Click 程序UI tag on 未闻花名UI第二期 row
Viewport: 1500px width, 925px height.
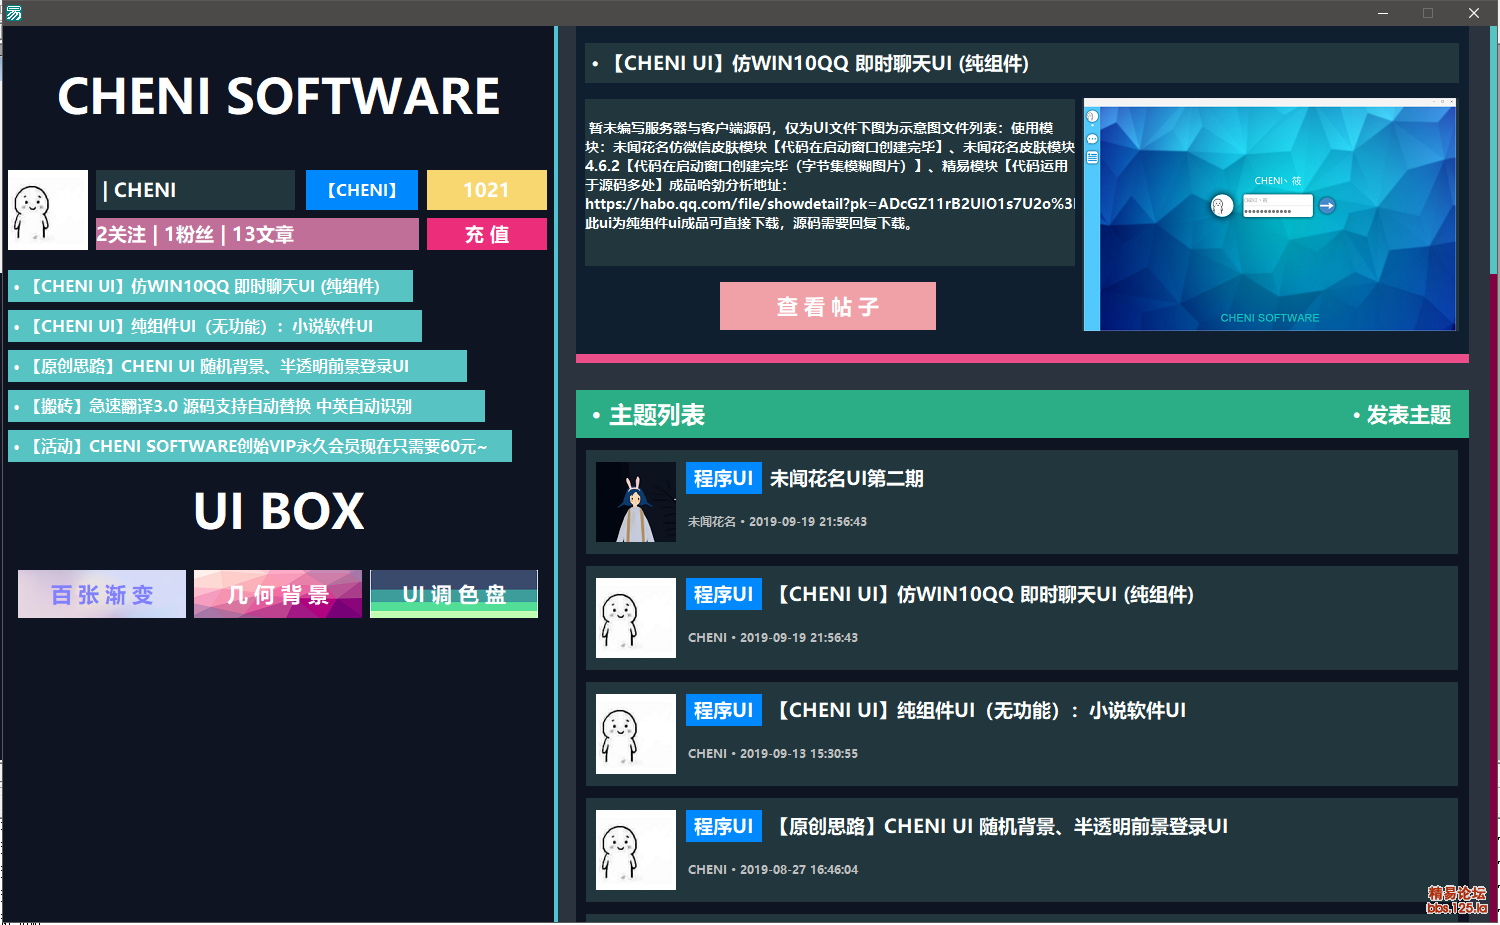pyautogui.click(x=724, y=478)
